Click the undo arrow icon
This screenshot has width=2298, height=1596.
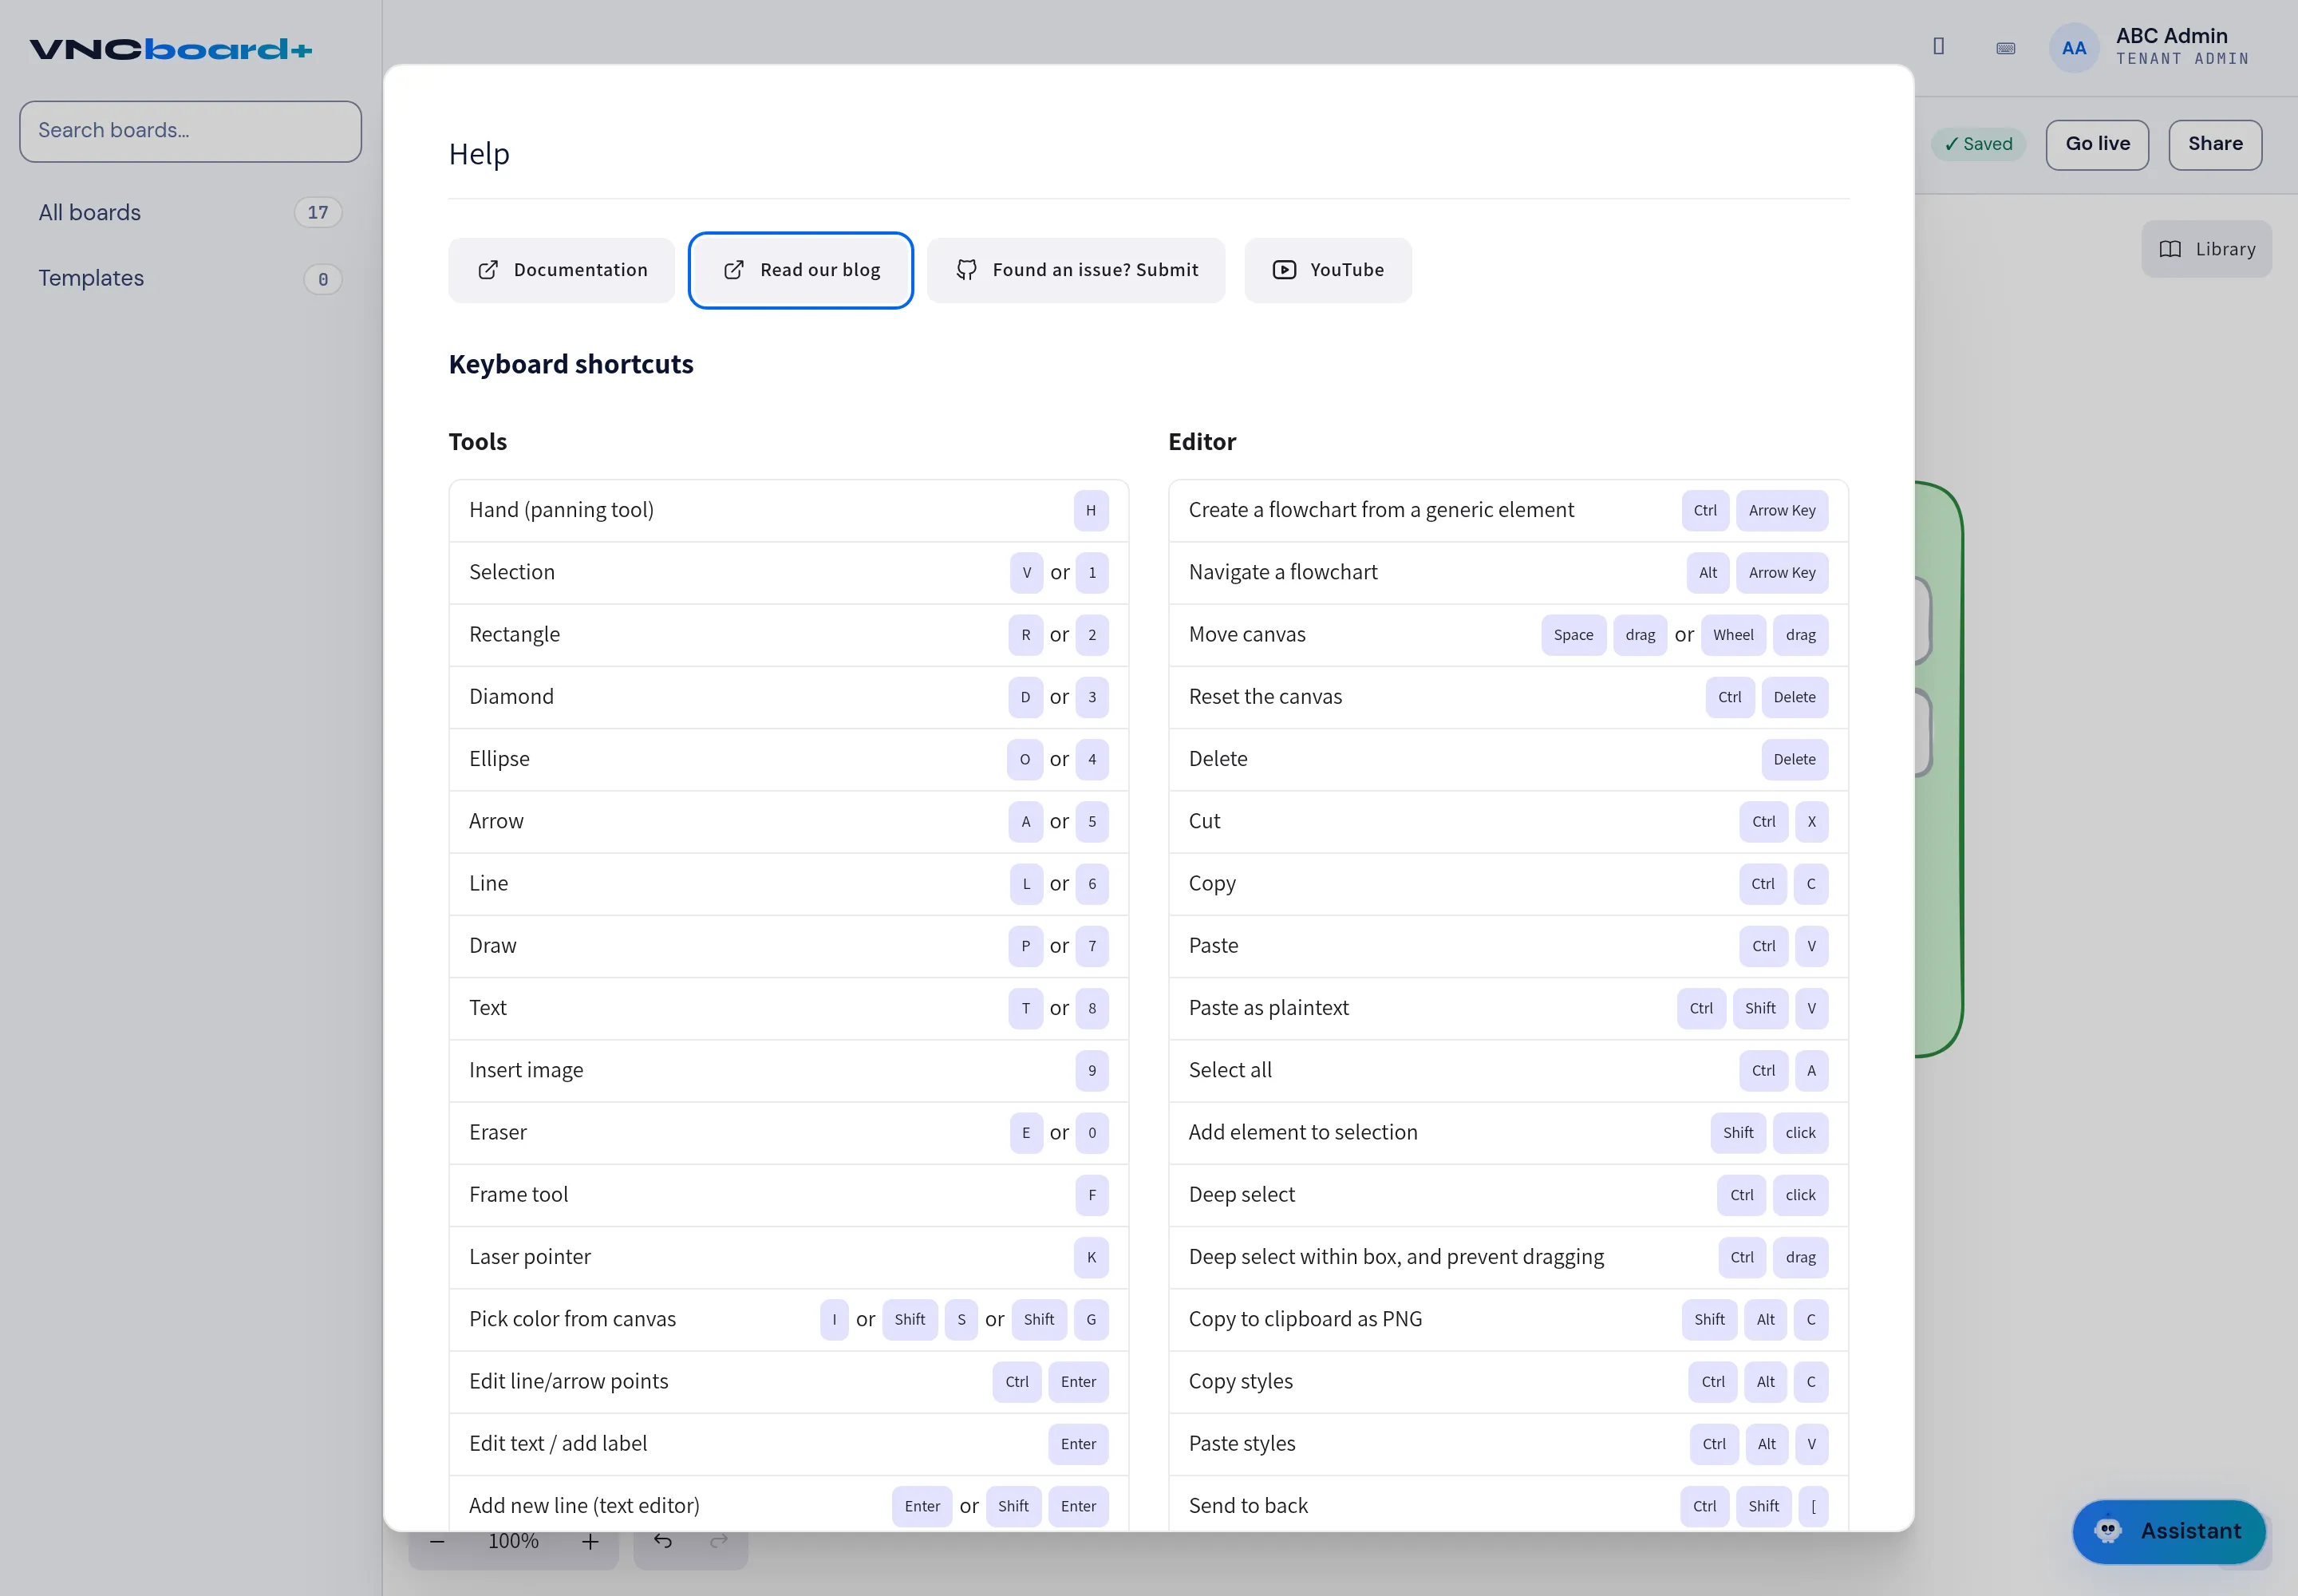[x=663, y=1540]
